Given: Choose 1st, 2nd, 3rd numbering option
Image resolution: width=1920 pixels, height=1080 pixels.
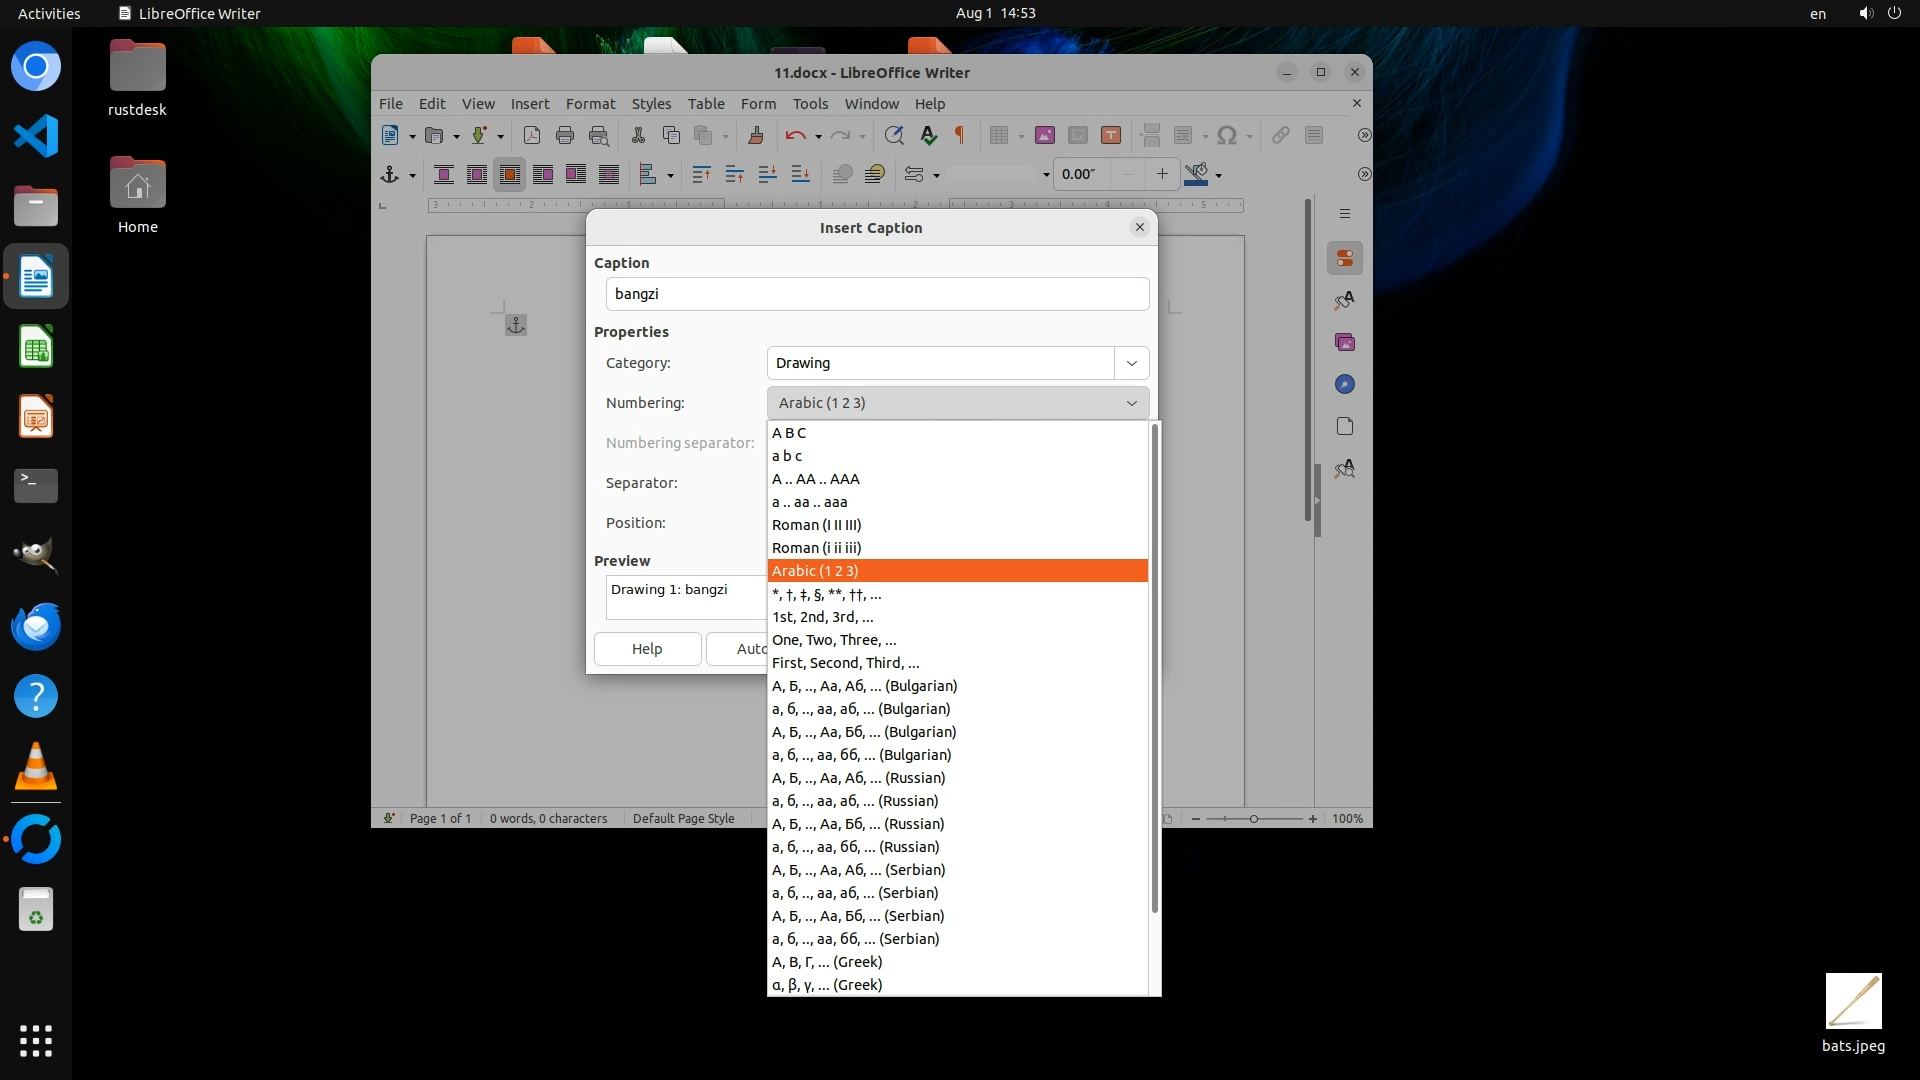Looking at the screenshot, I should click(822, 617).
